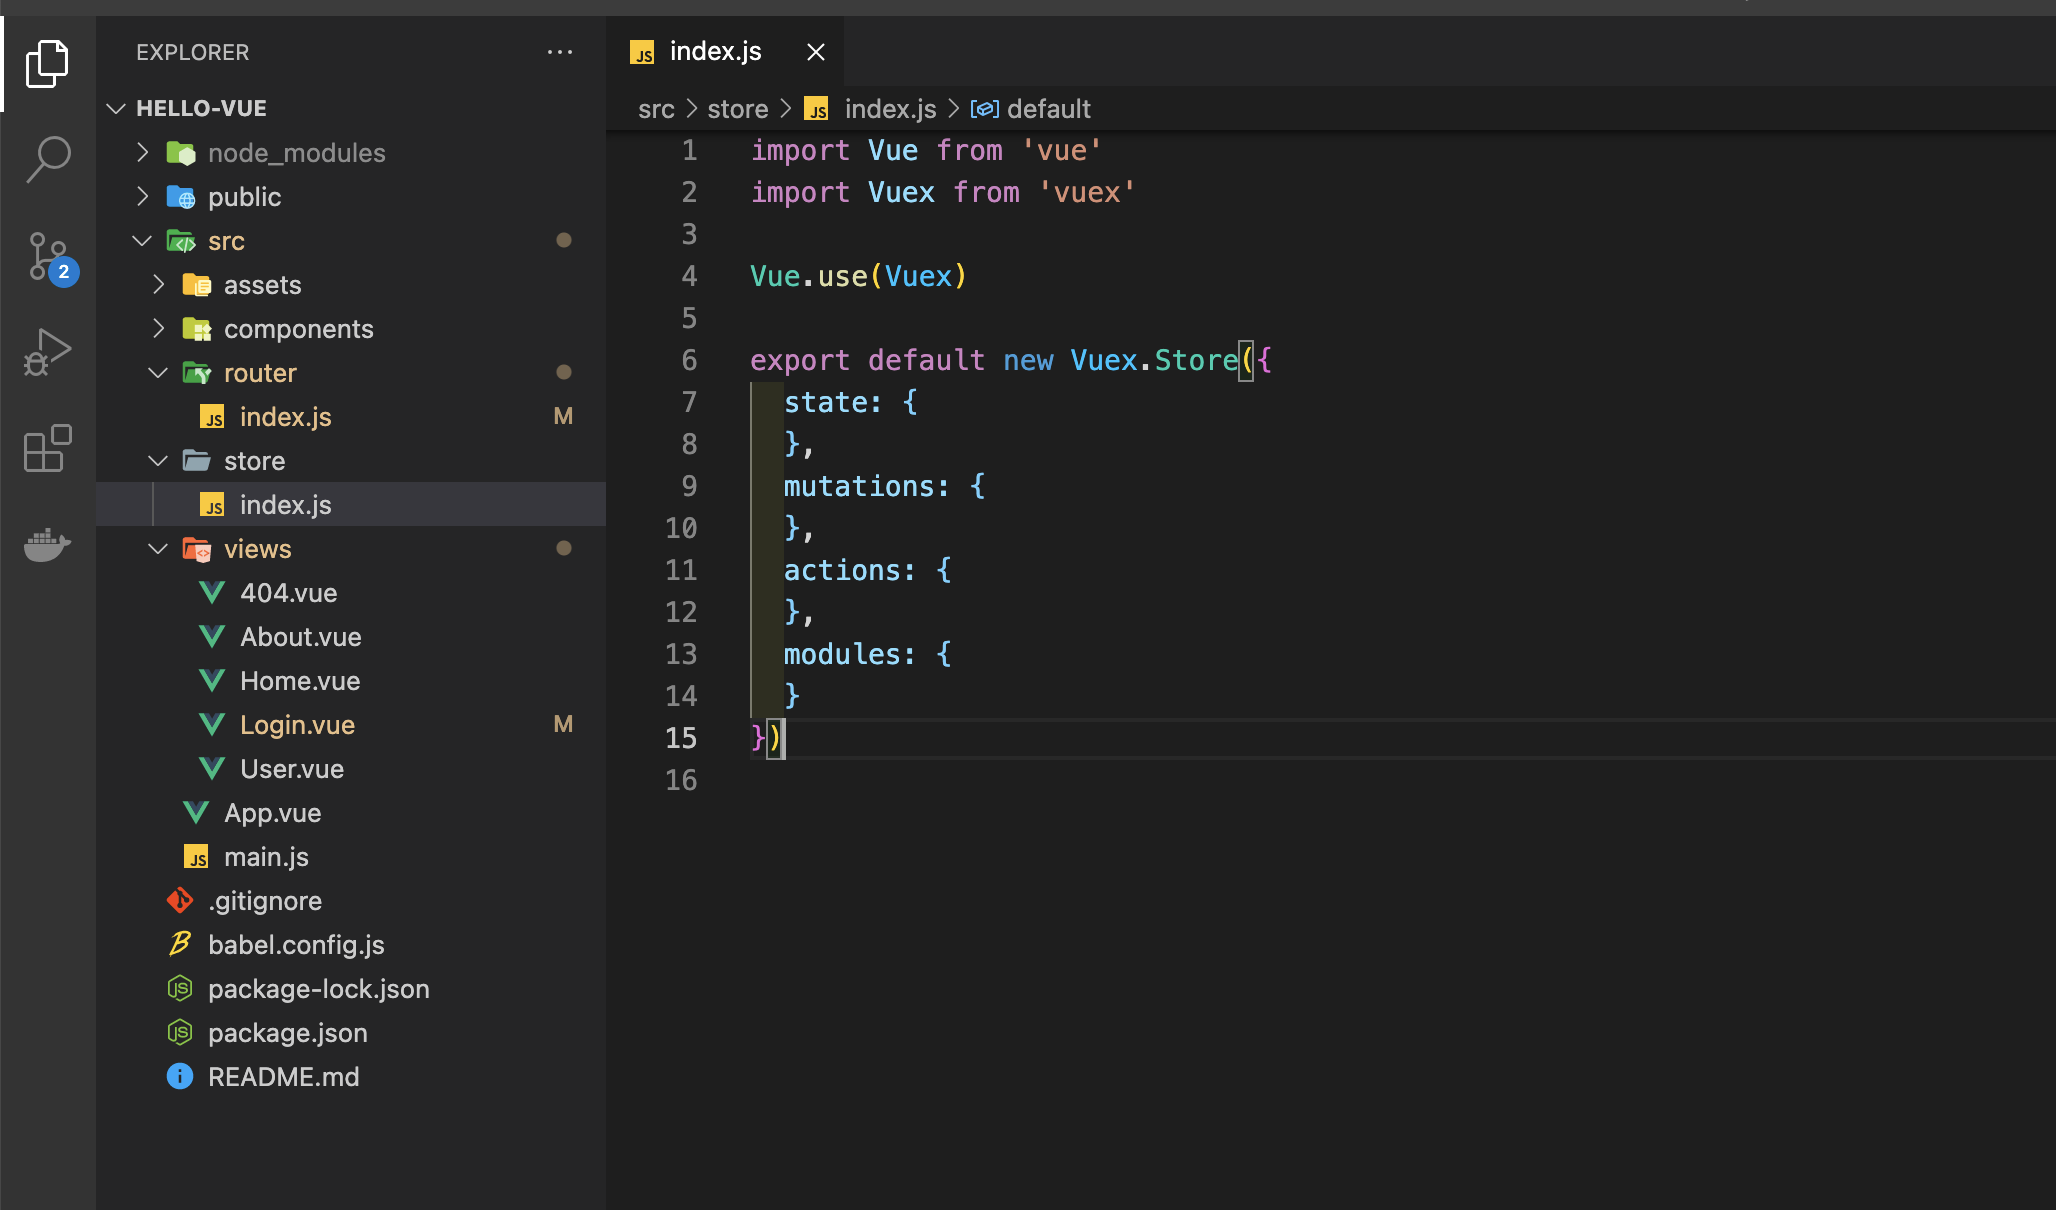Click the info icon beside README.md

(180, 1076)
